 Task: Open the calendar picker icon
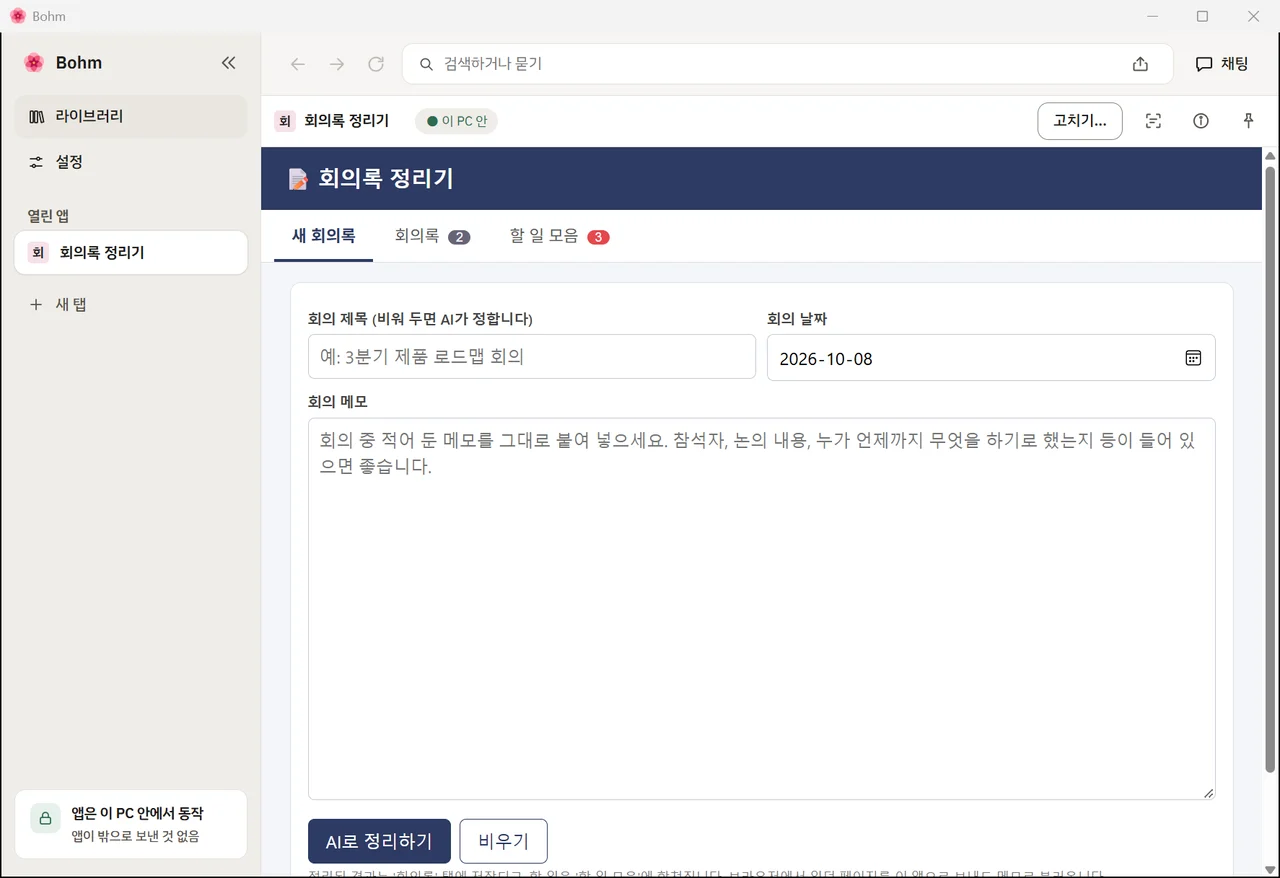tap(1193, 358)
